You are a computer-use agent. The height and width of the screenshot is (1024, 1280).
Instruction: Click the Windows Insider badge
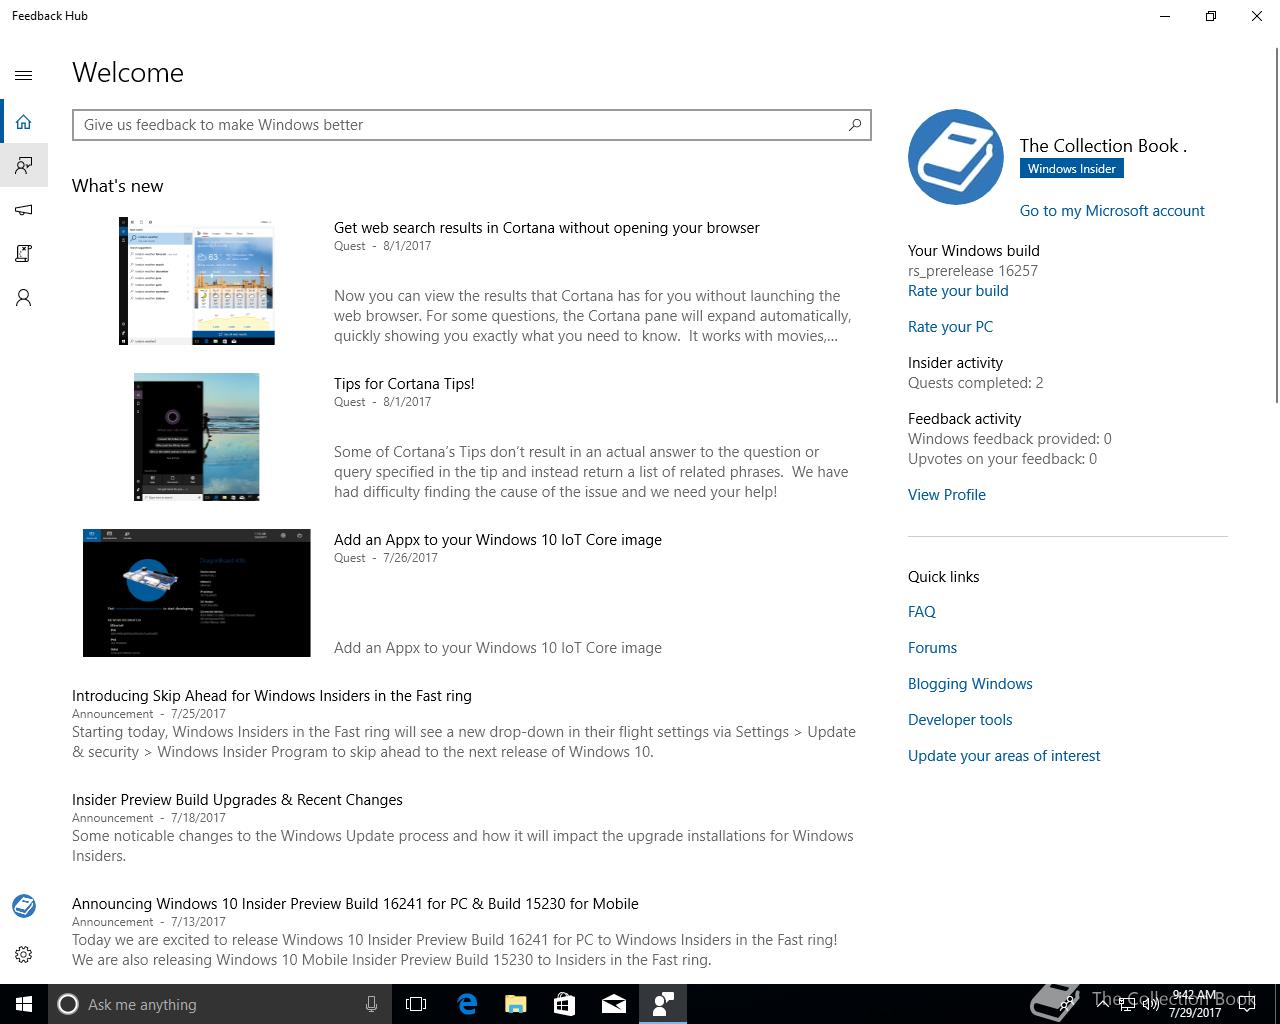coord(1071,169)
